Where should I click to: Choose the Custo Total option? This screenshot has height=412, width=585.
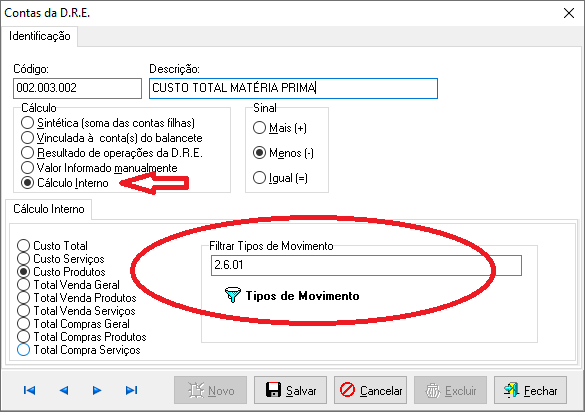tap(52, 246)
